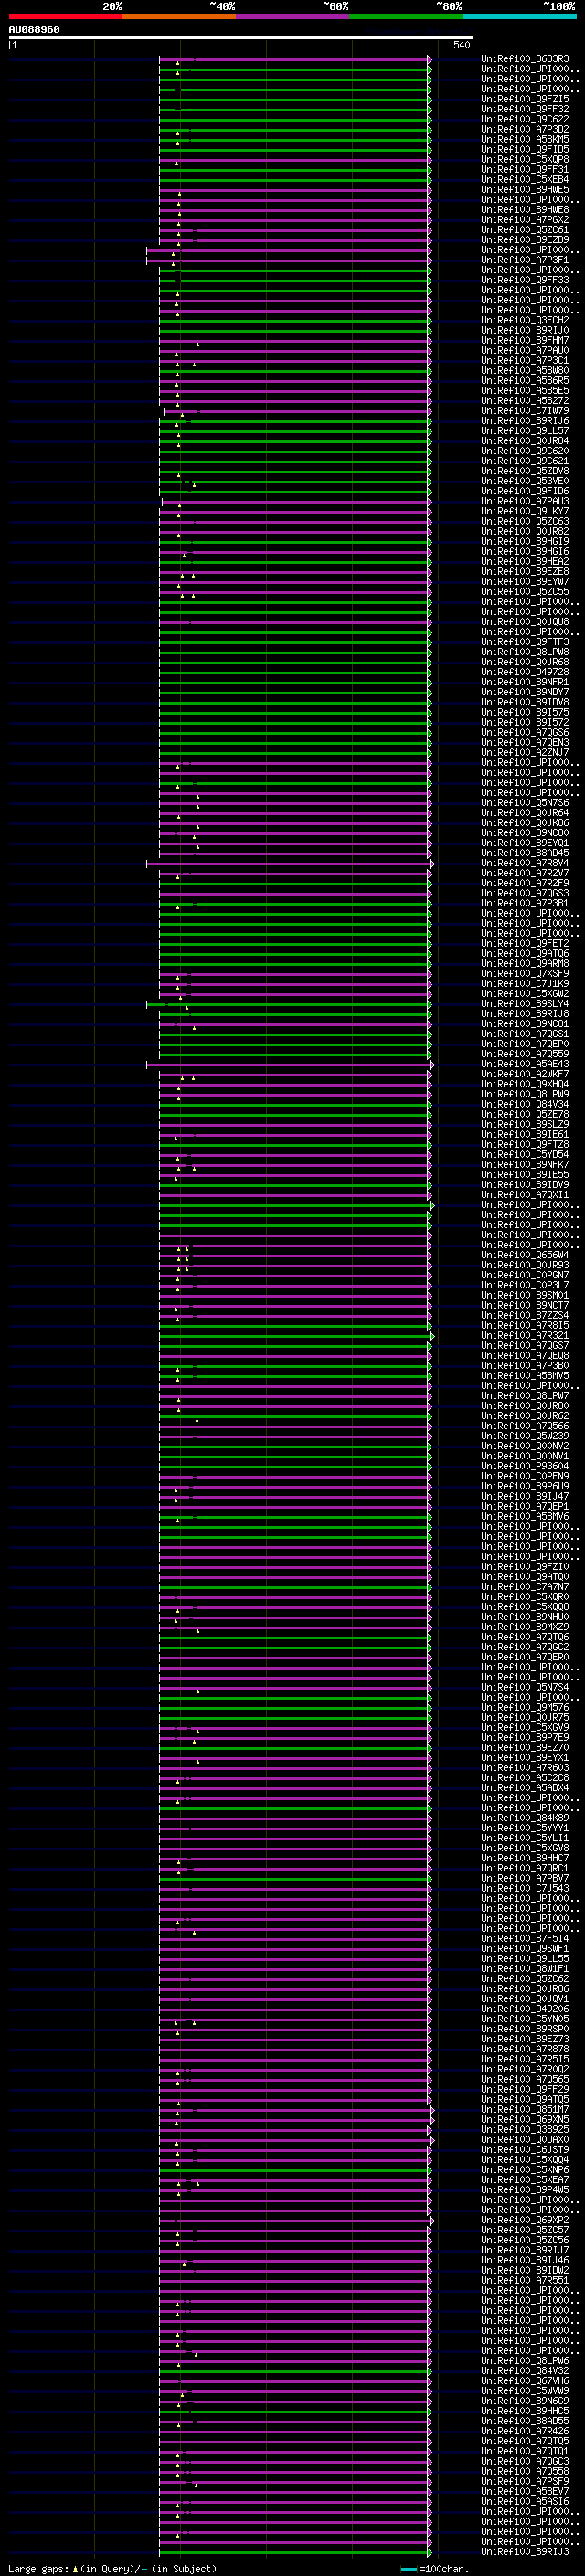Click label UniRef100_B9FHM7
The image size is (585, 2576).
tap(525, 340)
